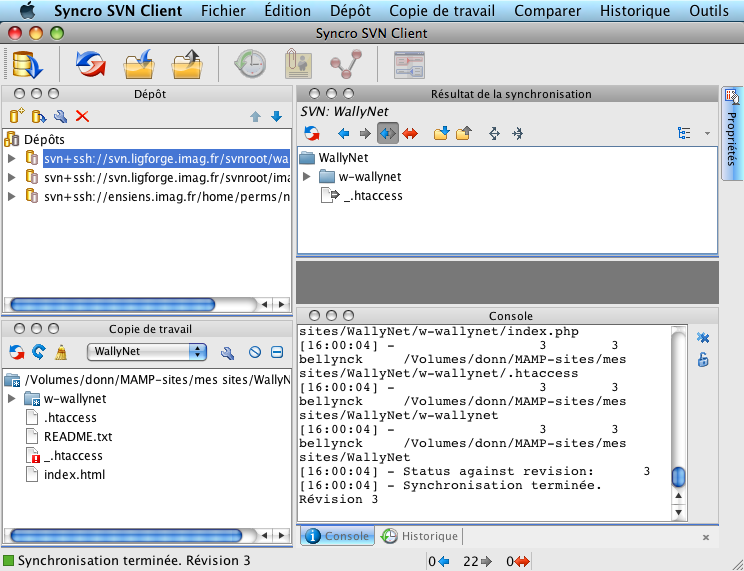Click the repository checkout database icon in main toolbar
This screenshot has width=744, height=571.
click(27, 64)
